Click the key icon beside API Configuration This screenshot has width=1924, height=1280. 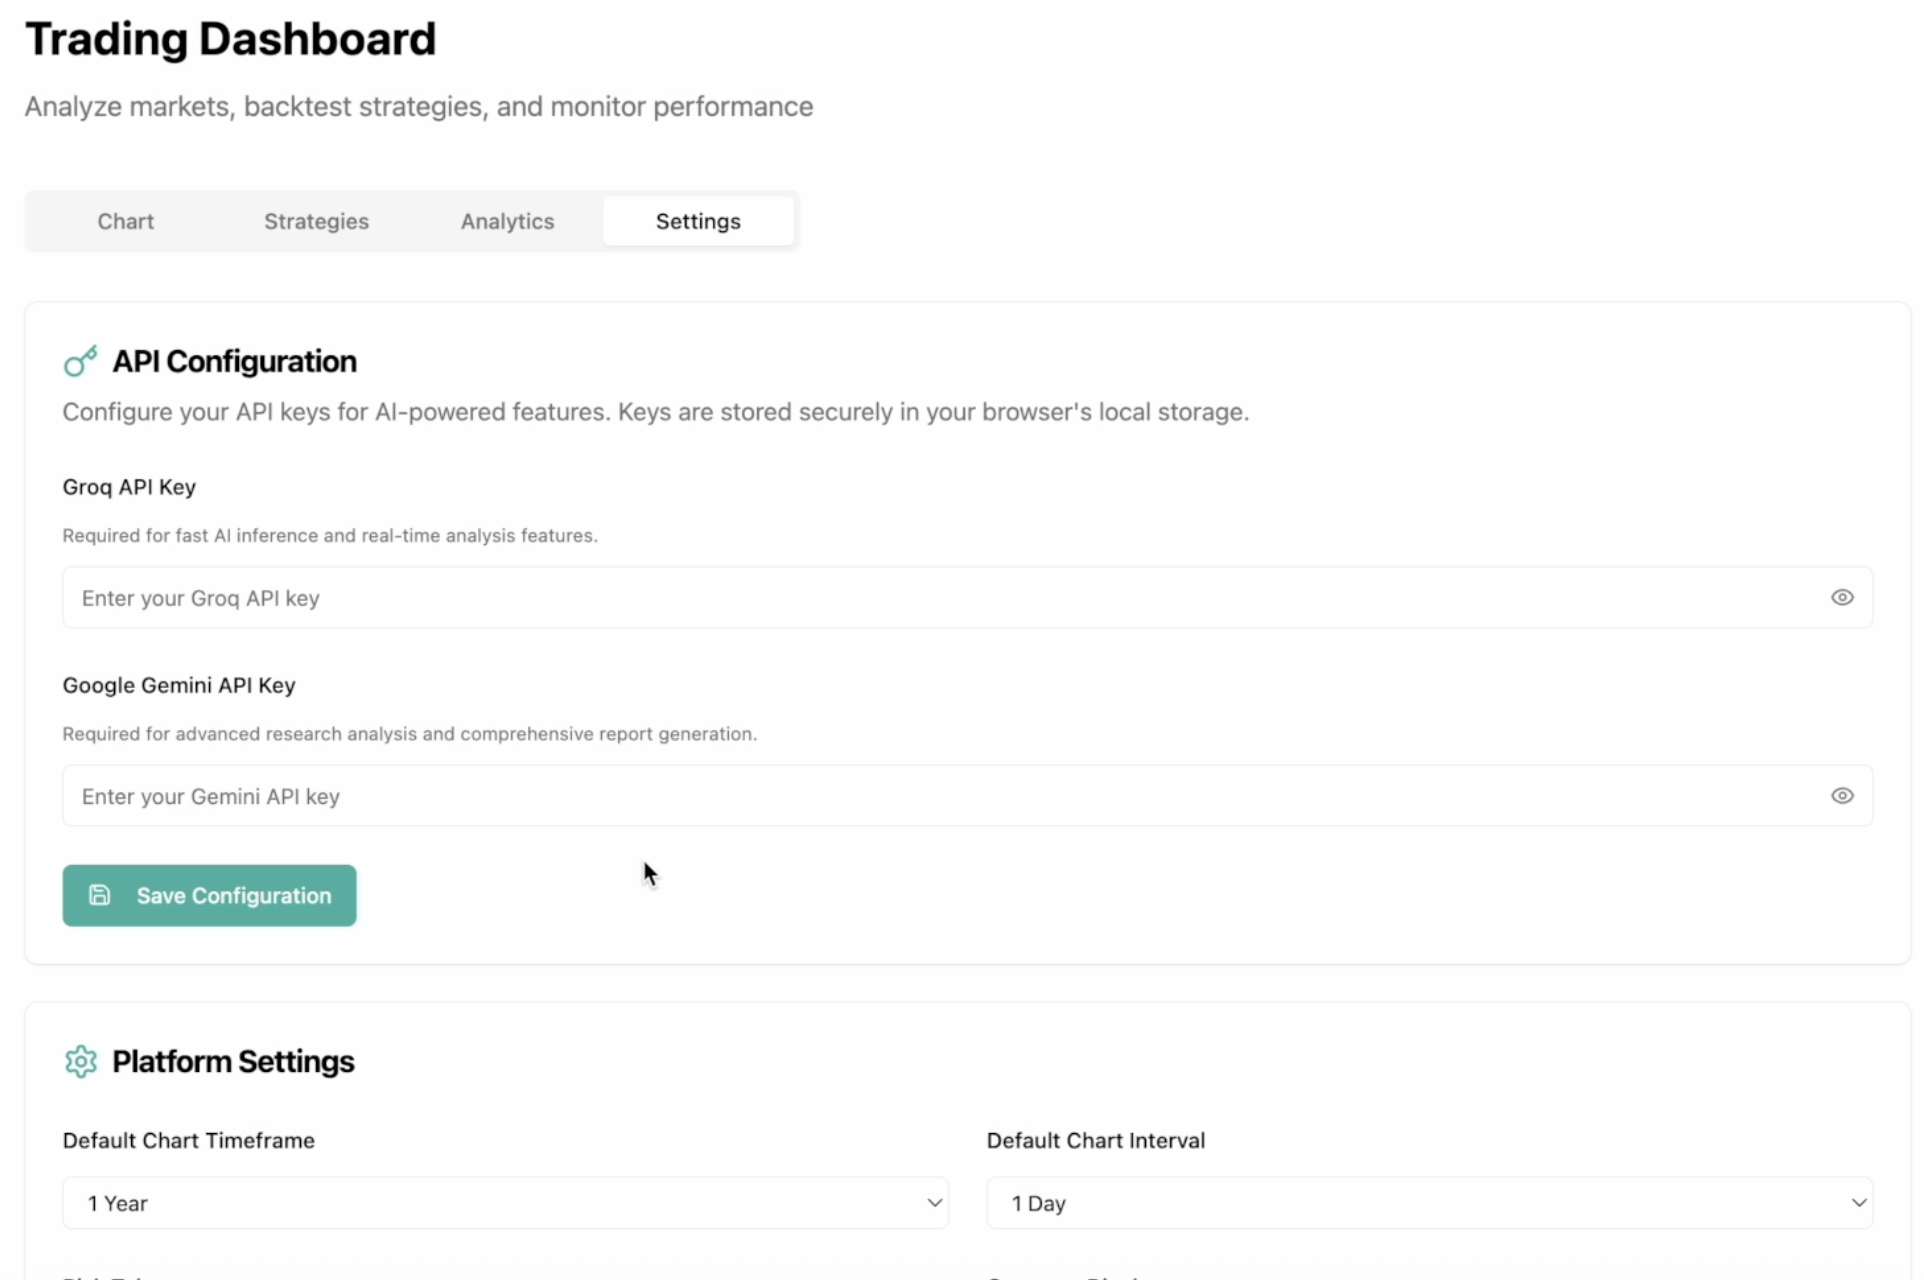click(81, 360)
